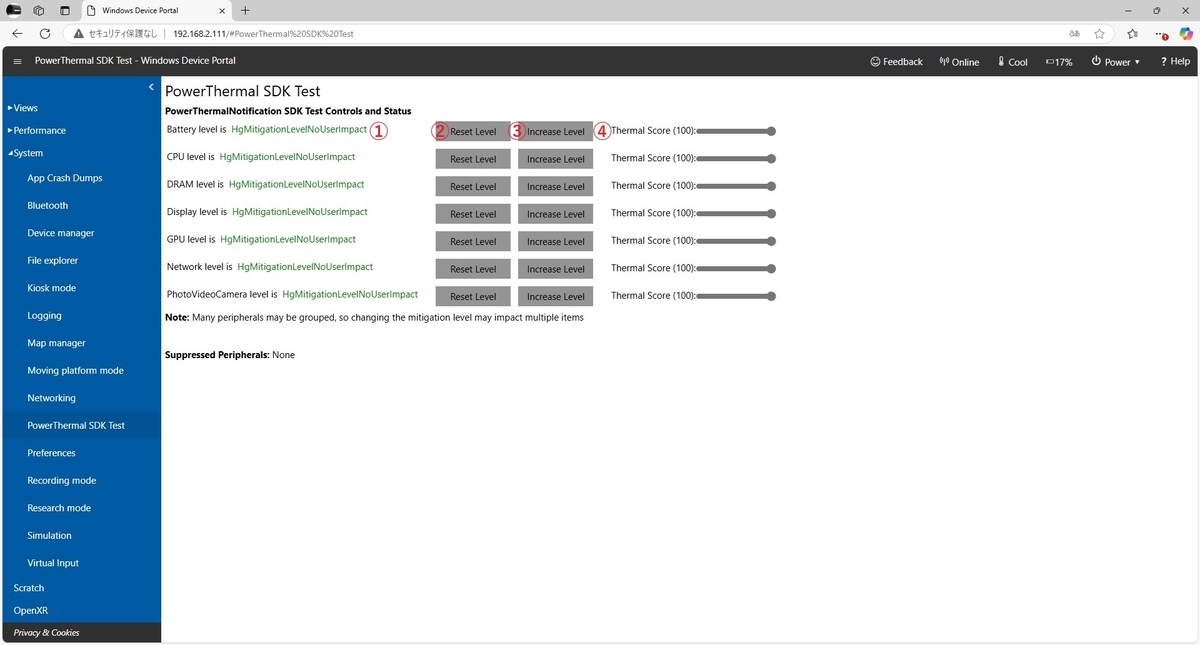This screenshot has width=1200, height=645.
Task: Collapse the System section
Action: (x=25, y=153)
